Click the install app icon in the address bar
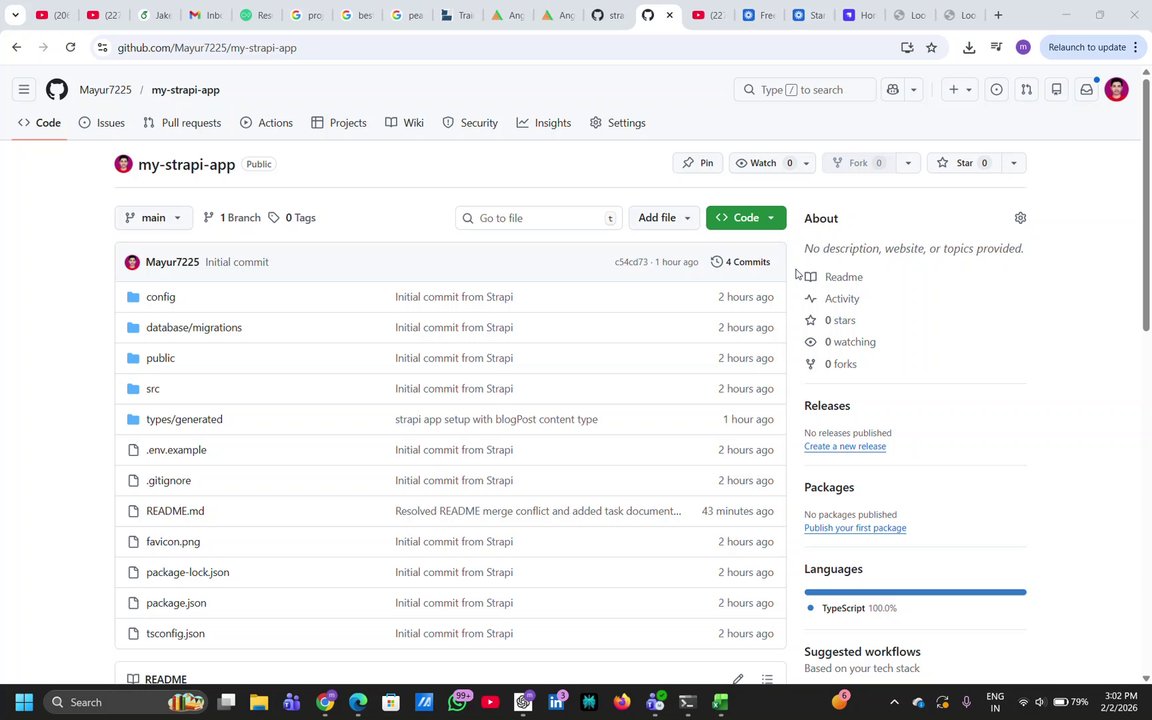The height and width of the screenshot is (720, 1152). tap(907, 47)
